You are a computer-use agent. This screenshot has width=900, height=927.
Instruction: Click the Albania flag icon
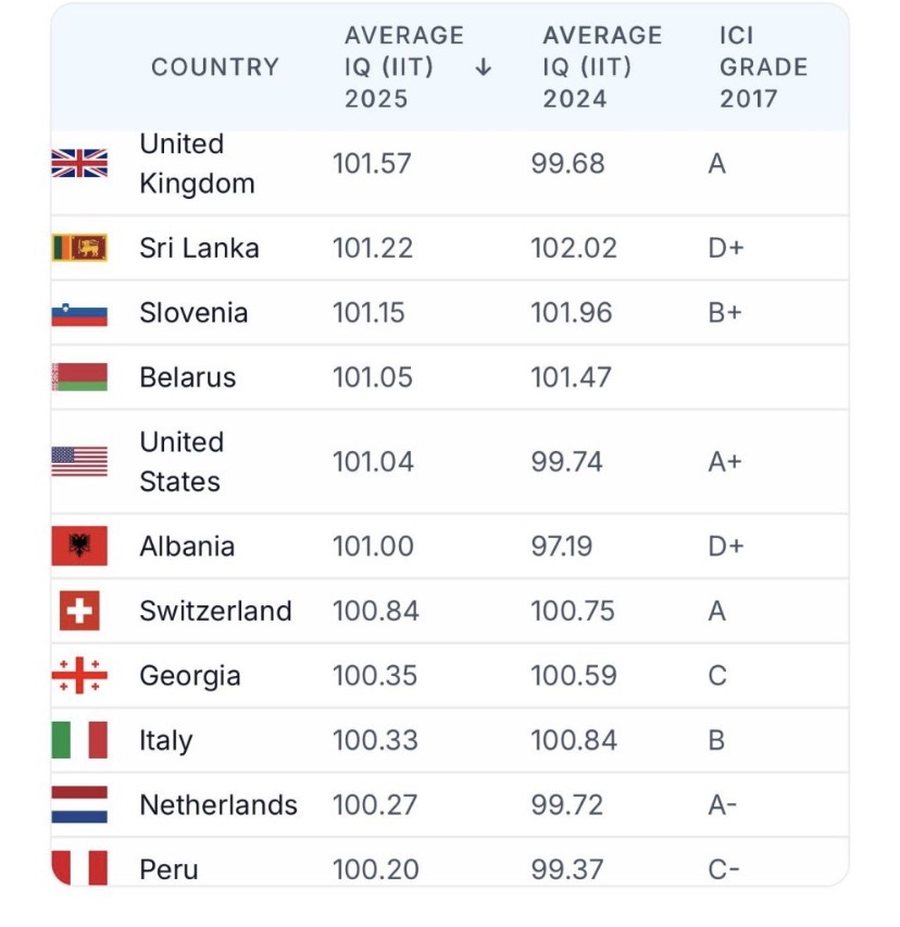pyautogui.click(x=79, y=546)
